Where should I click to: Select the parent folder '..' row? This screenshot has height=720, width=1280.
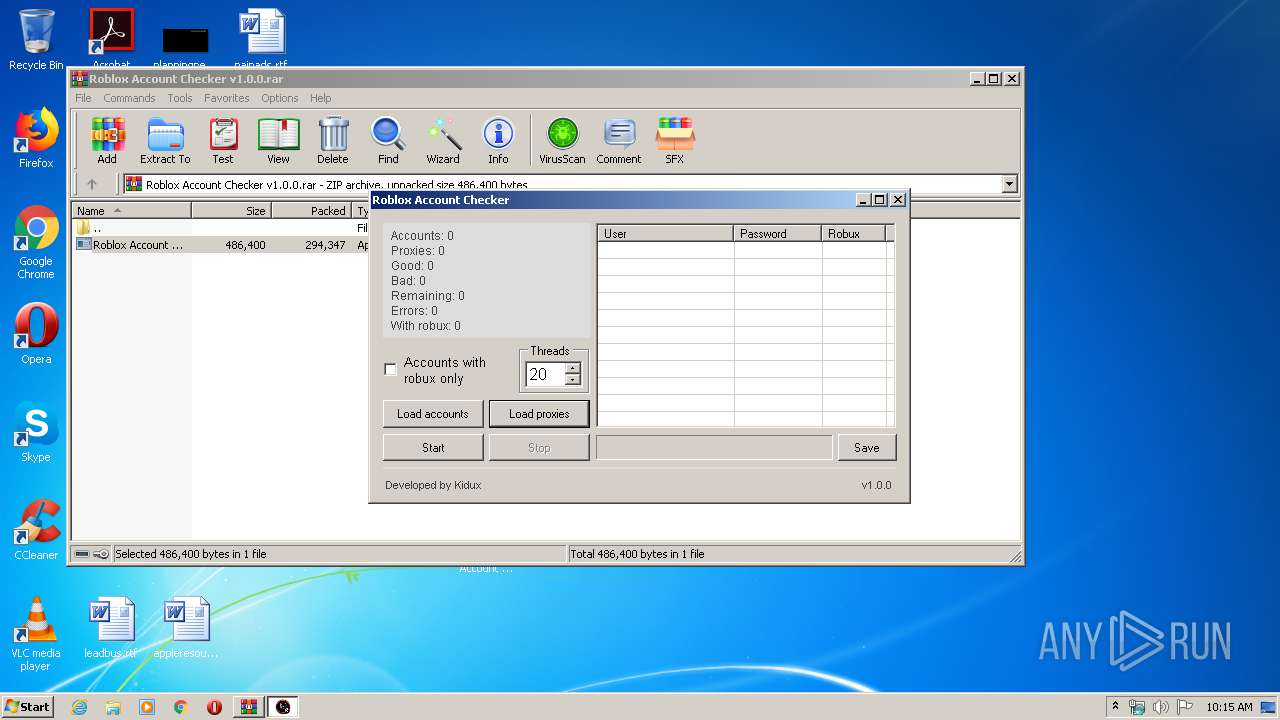(222, 228)
